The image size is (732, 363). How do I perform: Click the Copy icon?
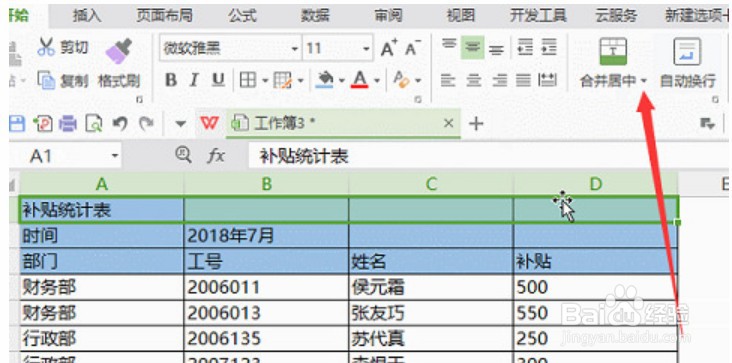pos(46,80)
